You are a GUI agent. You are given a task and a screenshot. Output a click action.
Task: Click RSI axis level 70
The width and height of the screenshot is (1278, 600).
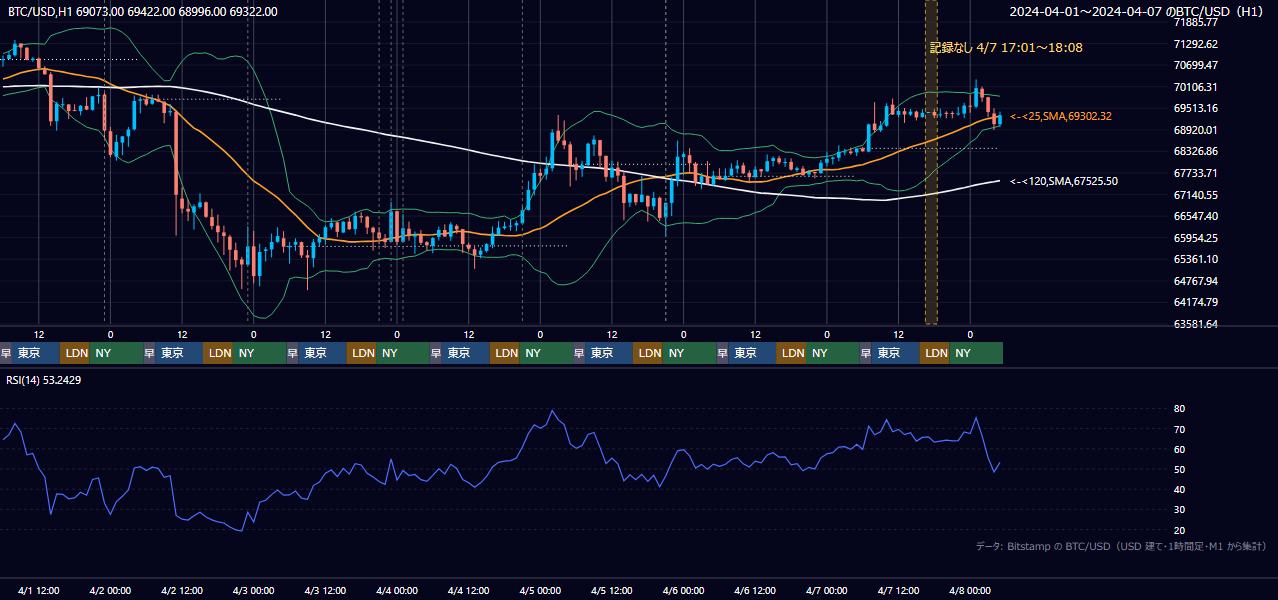pyautogui.click(x=1179, y=429)
